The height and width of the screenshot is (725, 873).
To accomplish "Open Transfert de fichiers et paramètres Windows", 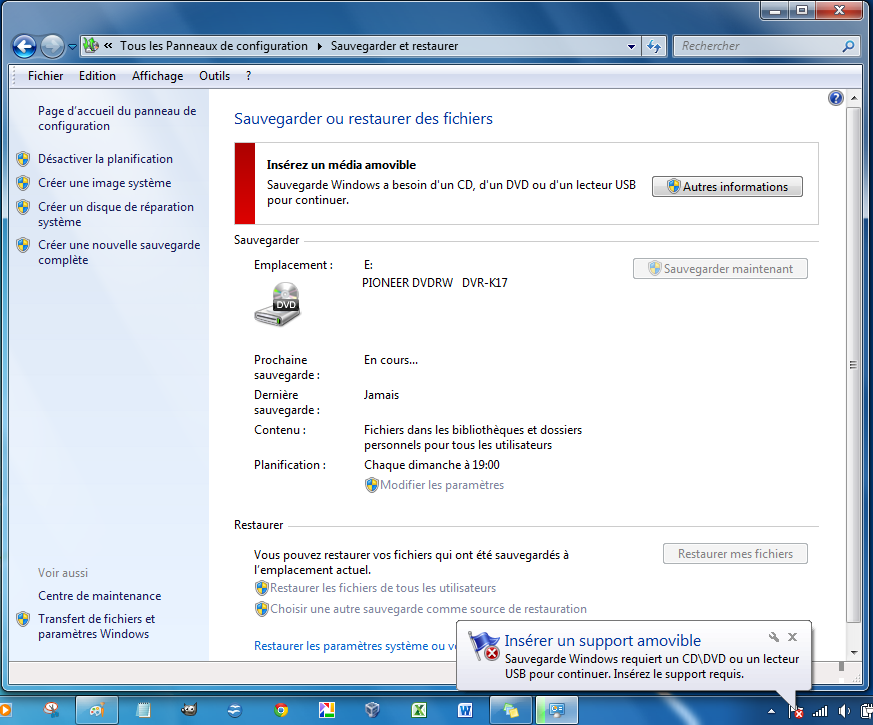I will [x=96, y=626].
